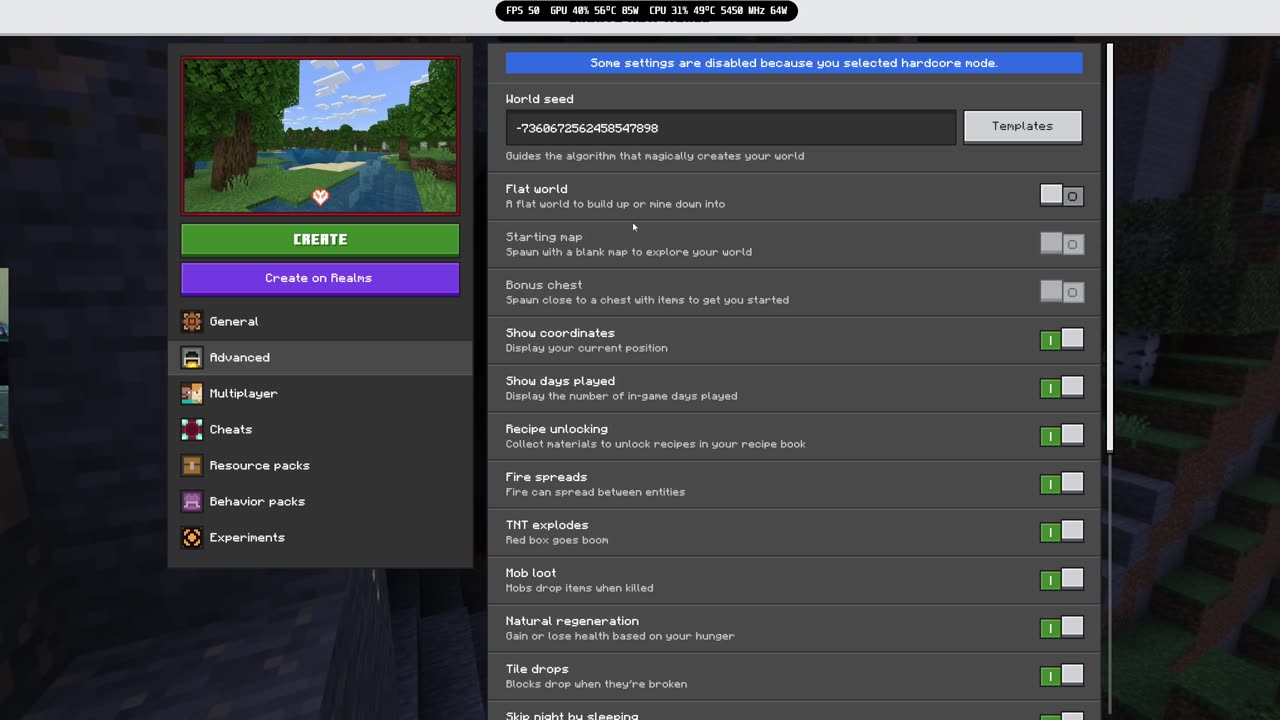
Task: Click the hardcore heart icon on thumbnail
Action: tap(320, 197)
